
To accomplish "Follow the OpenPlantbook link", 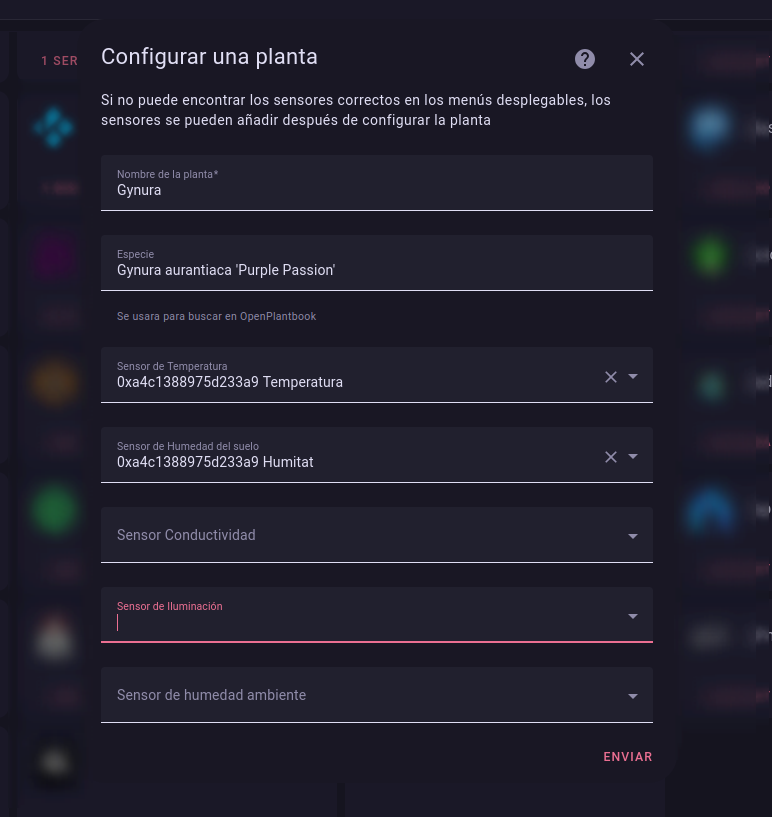I will [278, 316].
